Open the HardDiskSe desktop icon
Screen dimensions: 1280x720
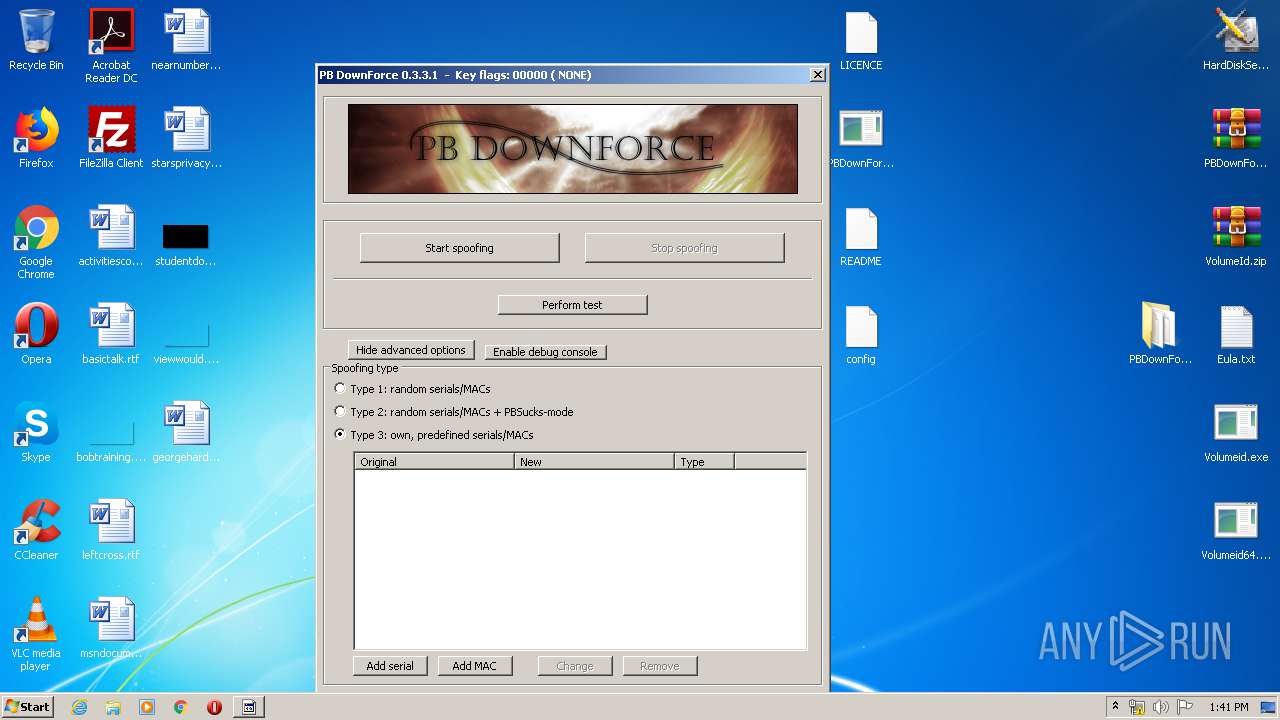point(1236,40)
